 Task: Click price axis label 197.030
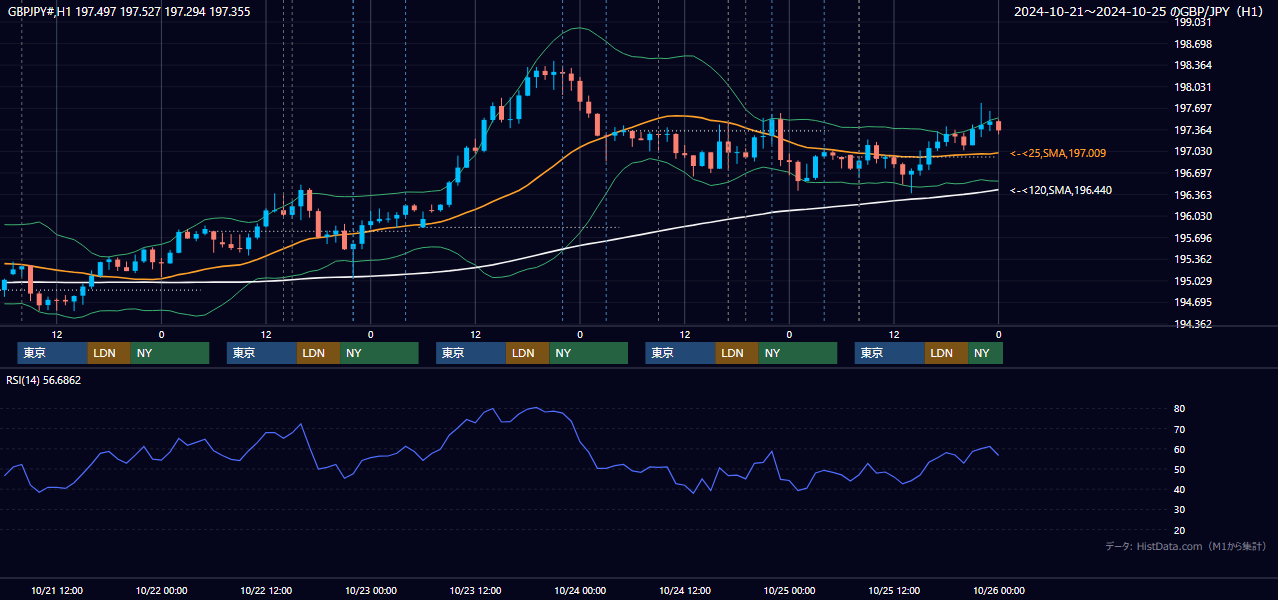pyautogui.click(x=1193, y=151)
